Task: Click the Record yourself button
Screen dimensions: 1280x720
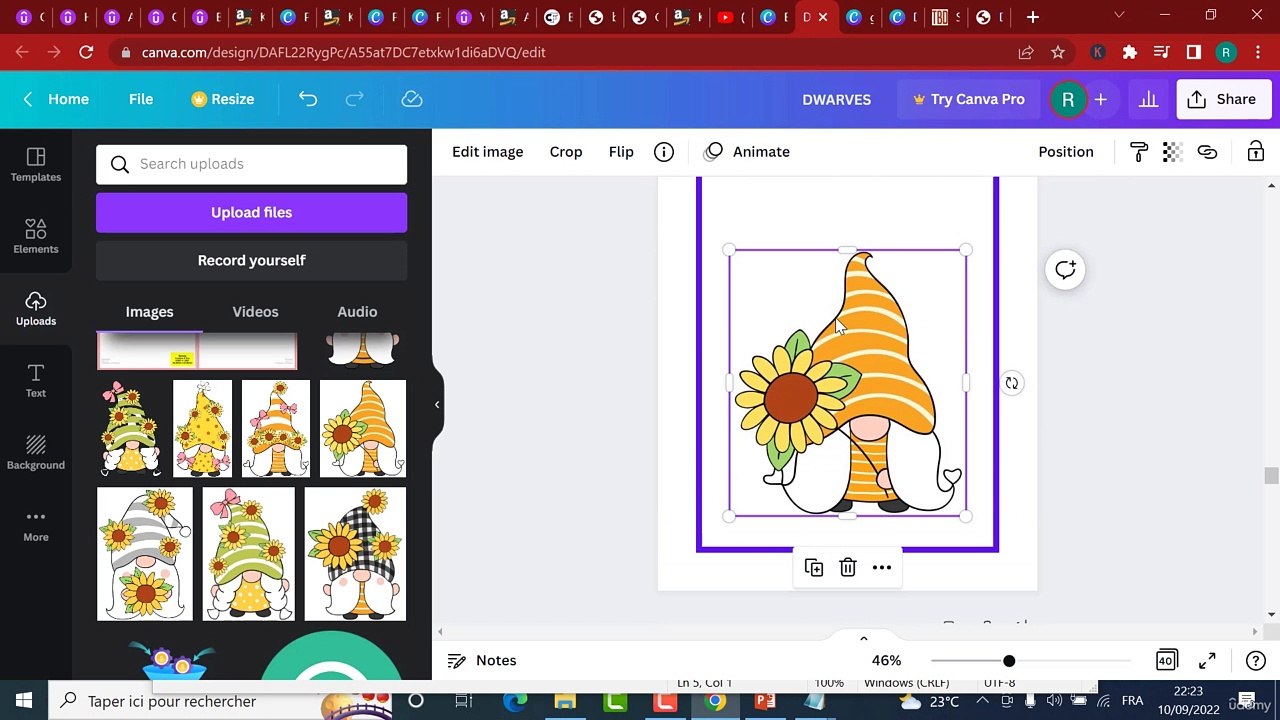Action: 252,261
